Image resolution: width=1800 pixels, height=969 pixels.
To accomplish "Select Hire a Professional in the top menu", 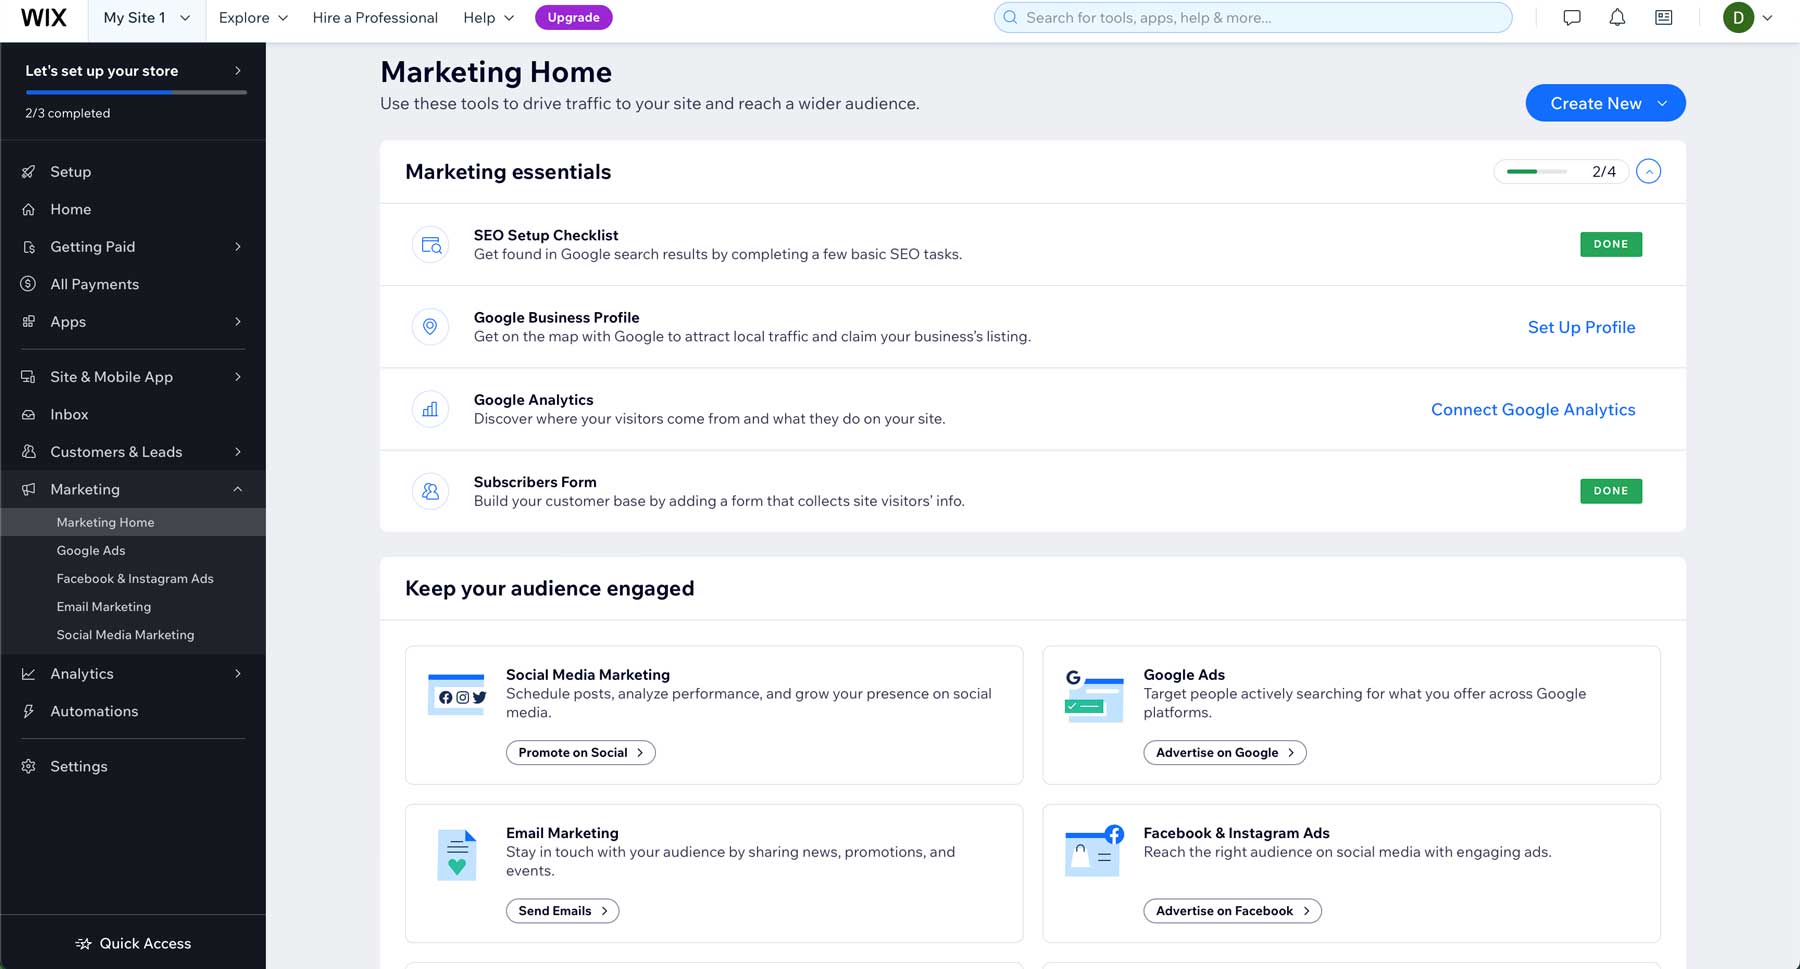I will 375,17.
